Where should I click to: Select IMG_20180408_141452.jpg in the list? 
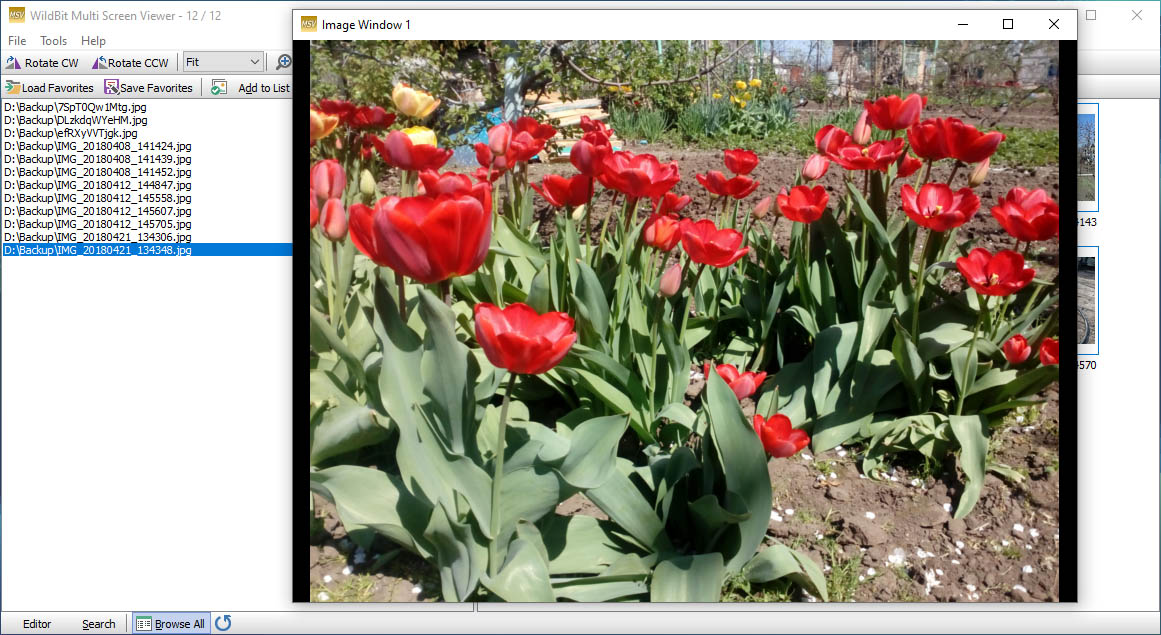(98, 172)
